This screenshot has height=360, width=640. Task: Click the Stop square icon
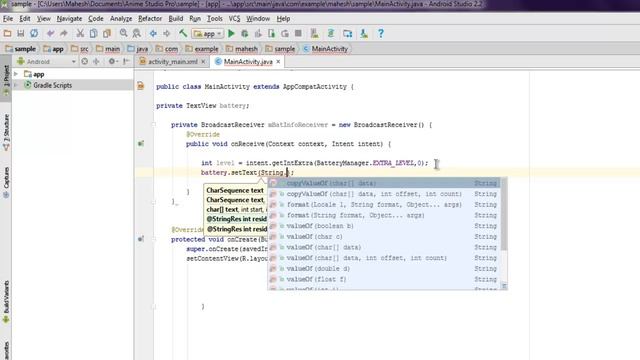(x=298, y=33)
